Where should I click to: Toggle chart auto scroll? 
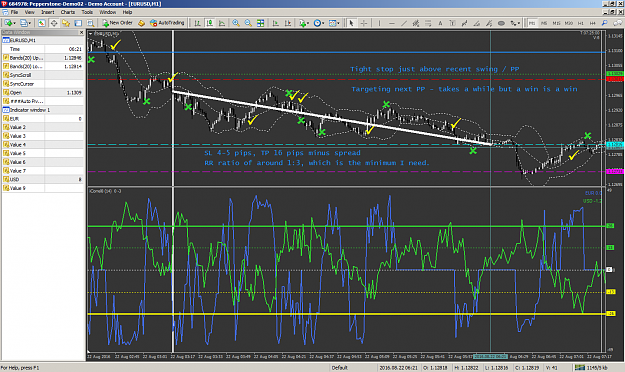pyautogui.click(x=275, y=23)
